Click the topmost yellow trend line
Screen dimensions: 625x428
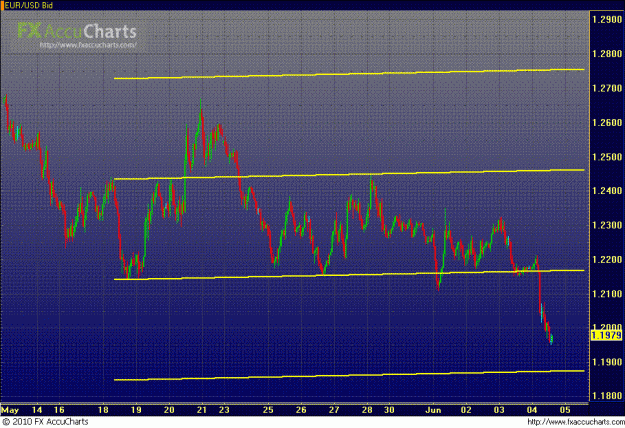(x=349, y=74)
